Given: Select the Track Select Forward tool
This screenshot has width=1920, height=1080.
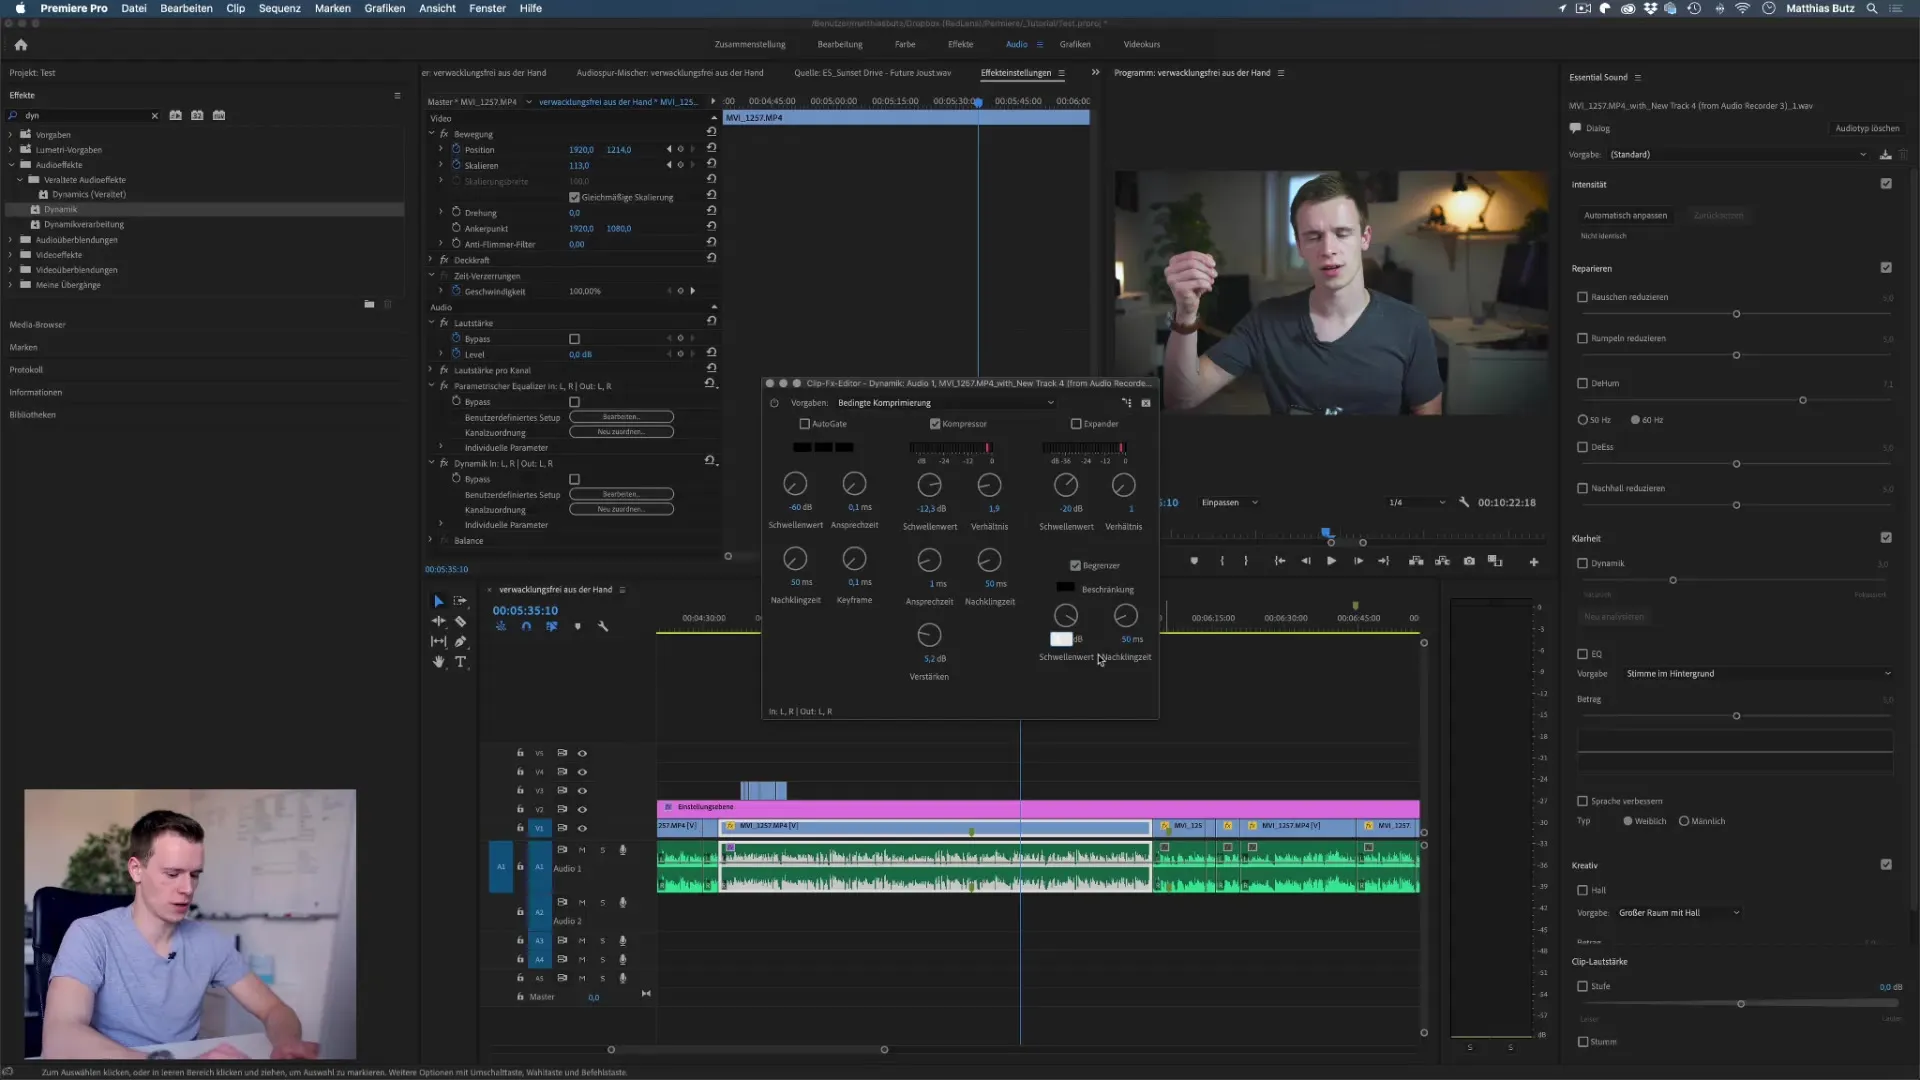Looking at the screenshot, I should [460, 601].
